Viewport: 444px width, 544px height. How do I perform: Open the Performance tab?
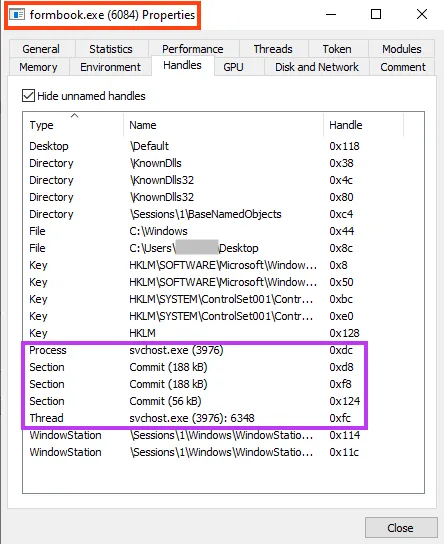tap(193, 49)
